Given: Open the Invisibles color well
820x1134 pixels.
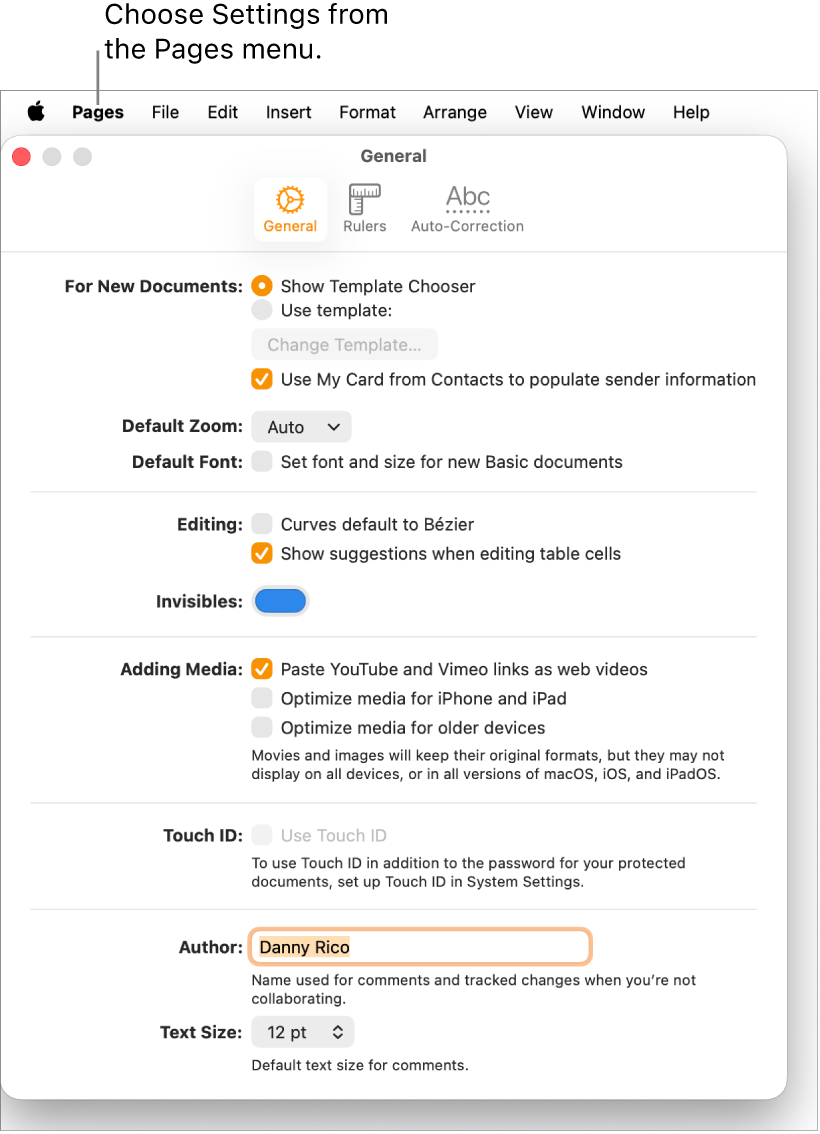Looking at the screenshot, I should tap(279, 600).
